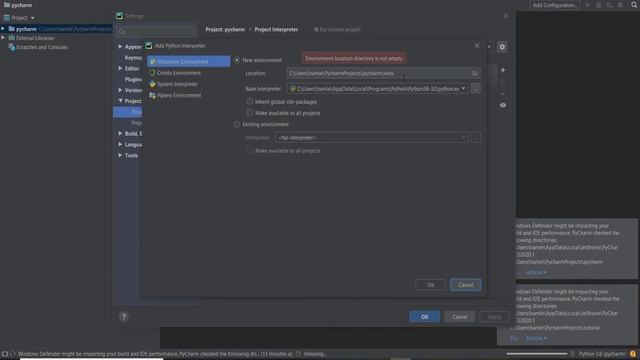The width and height of the screenshot is (640, 360).
Task: Toggle Make available to all projects under New environment
Action: [250, 113]
